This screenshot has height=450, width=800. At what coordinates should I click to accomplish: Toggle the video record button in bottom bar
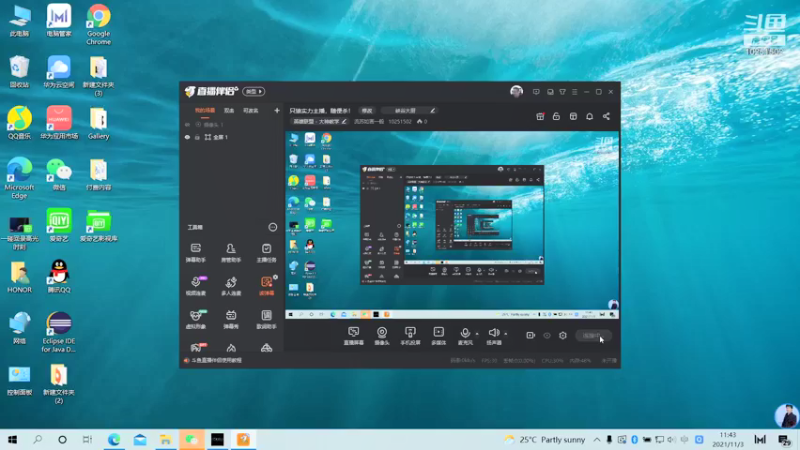click(530, 335)
